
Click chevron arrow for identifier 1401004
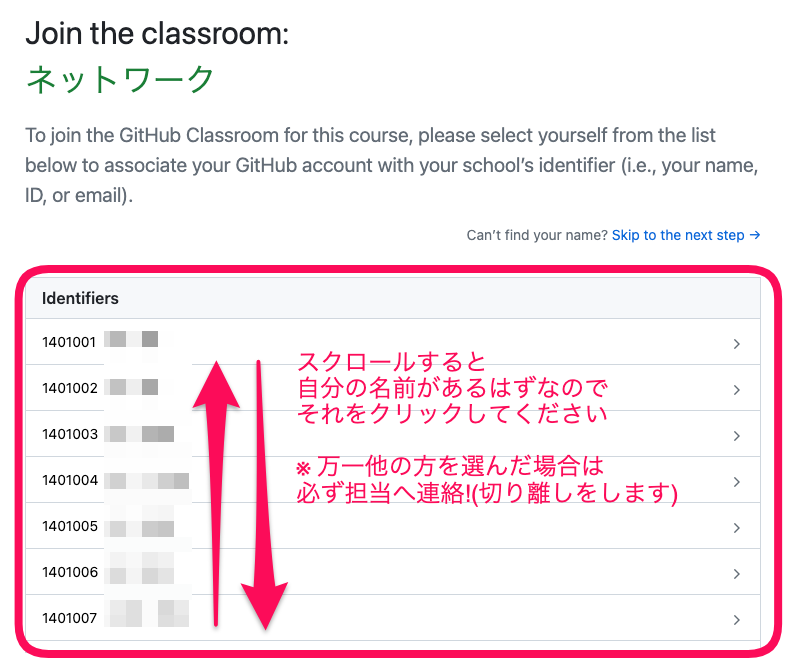[x=736, y=482]
